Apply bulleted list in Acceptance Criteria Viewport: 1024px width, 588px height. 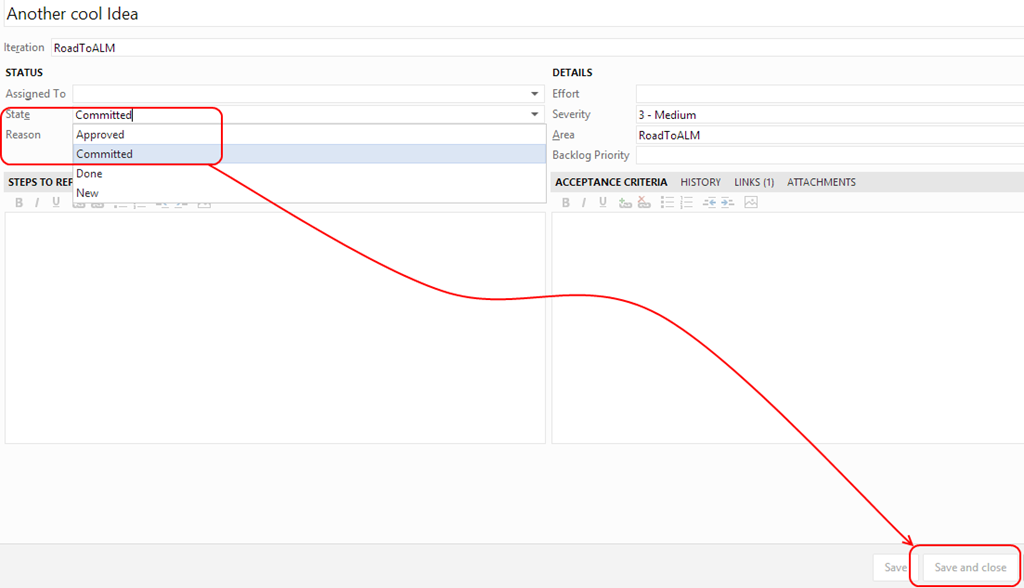coord(667,202)
